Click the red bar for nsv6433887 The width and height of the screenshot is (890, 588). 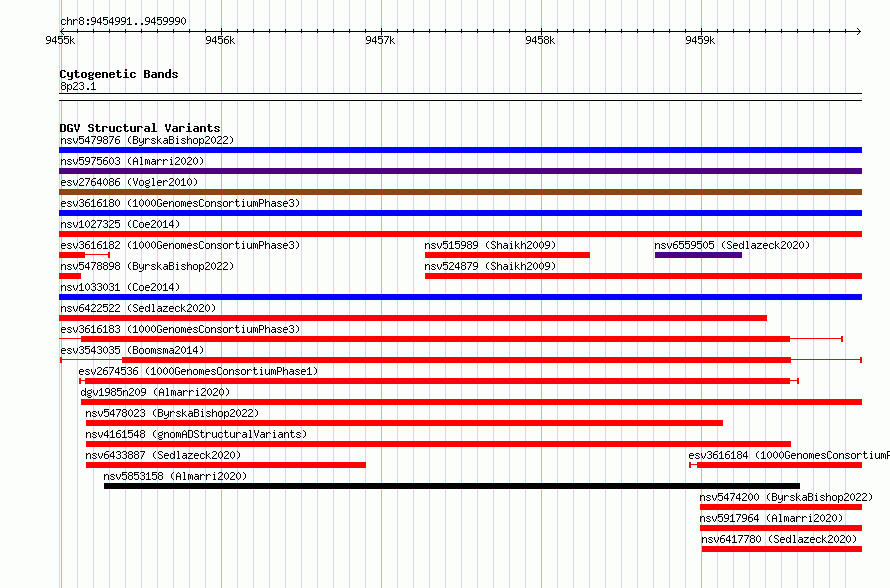[226, 465]
